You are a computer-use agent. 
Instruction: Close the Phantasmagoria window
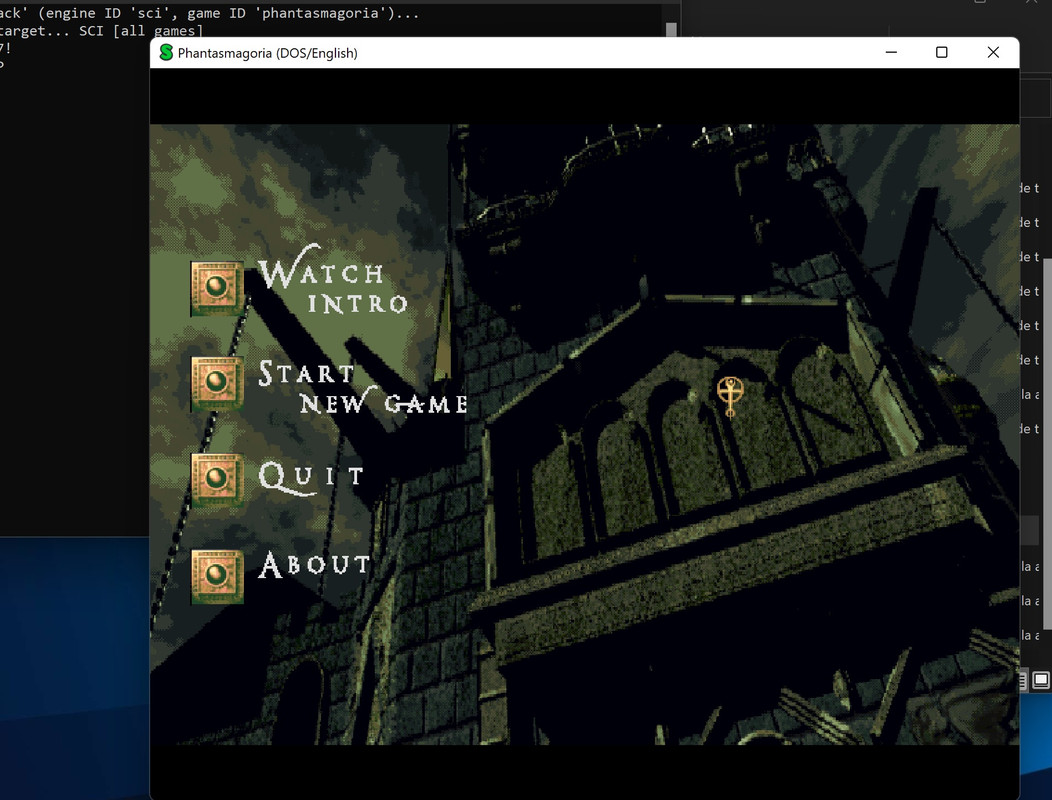pos(993,52)
